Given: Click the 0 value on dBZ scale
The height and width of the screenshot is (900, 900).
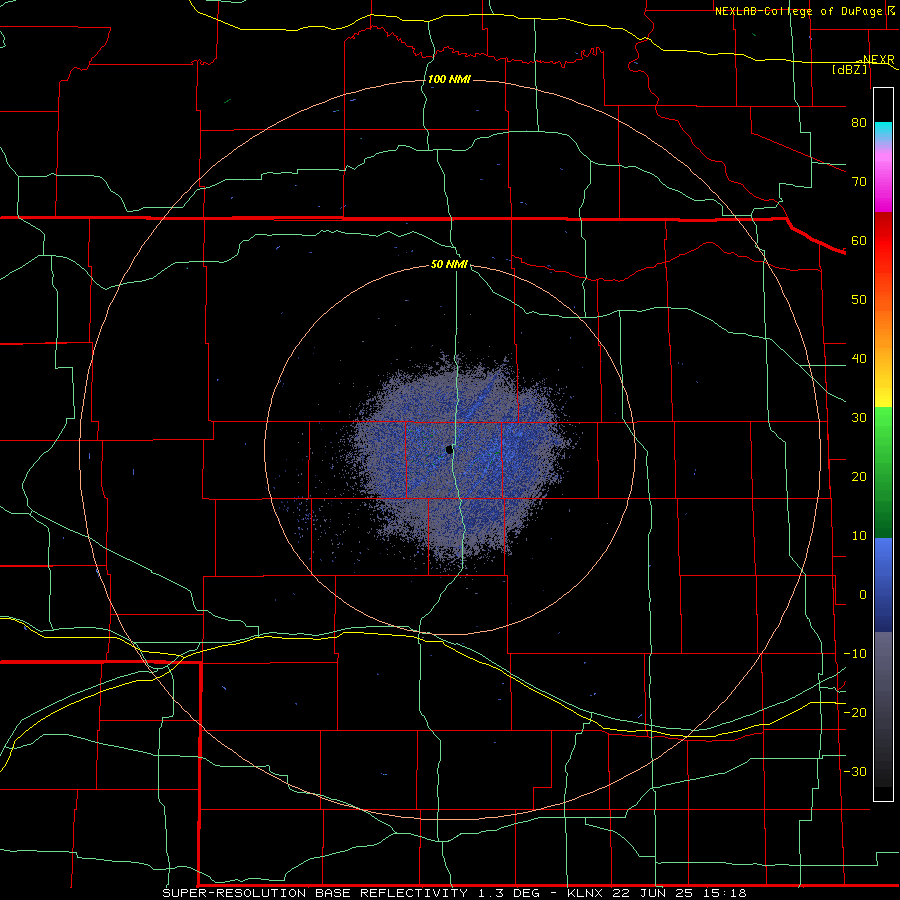Looking at the screenshot, I should tap(863, 595).
